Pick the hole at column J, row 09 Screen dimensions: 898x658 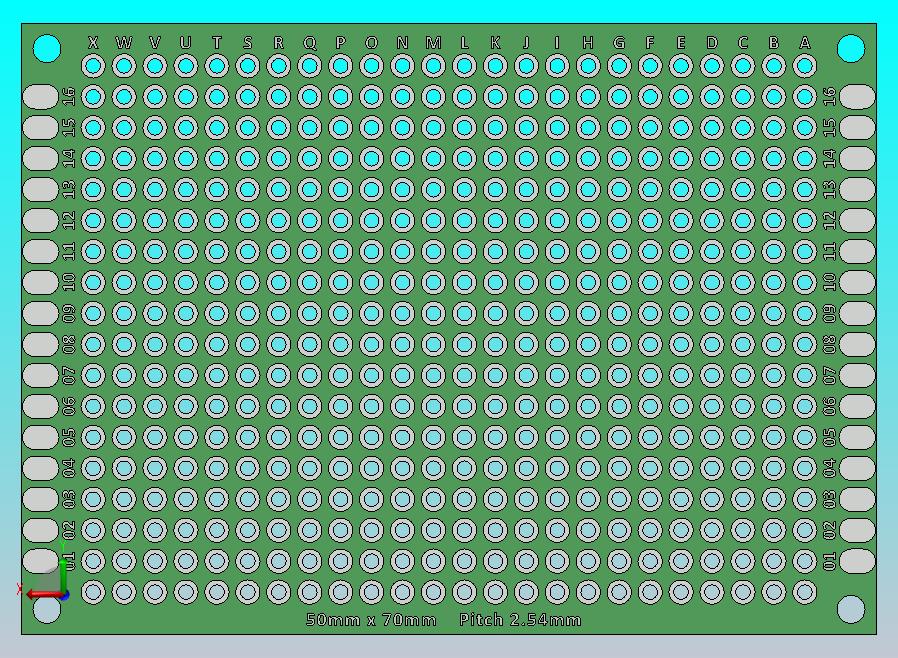click(526, 313)
